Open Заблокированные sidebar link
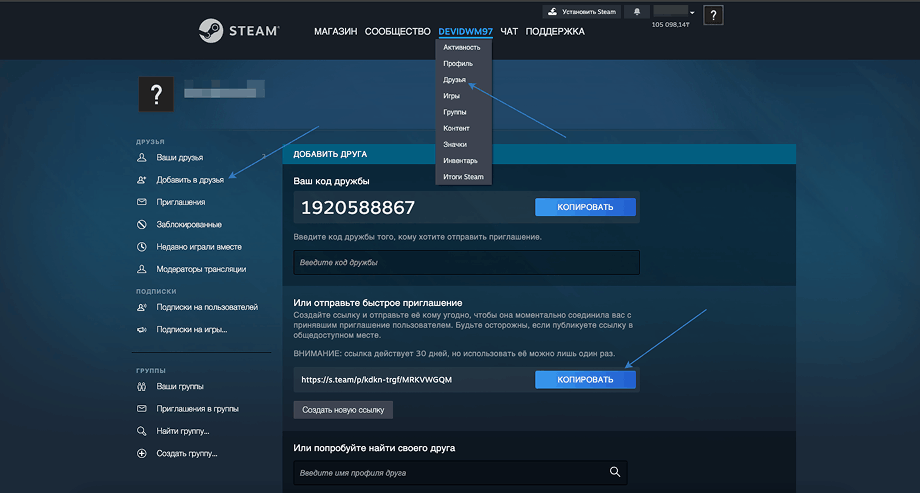This screenshot has height=493, width=920. point(189,225)
